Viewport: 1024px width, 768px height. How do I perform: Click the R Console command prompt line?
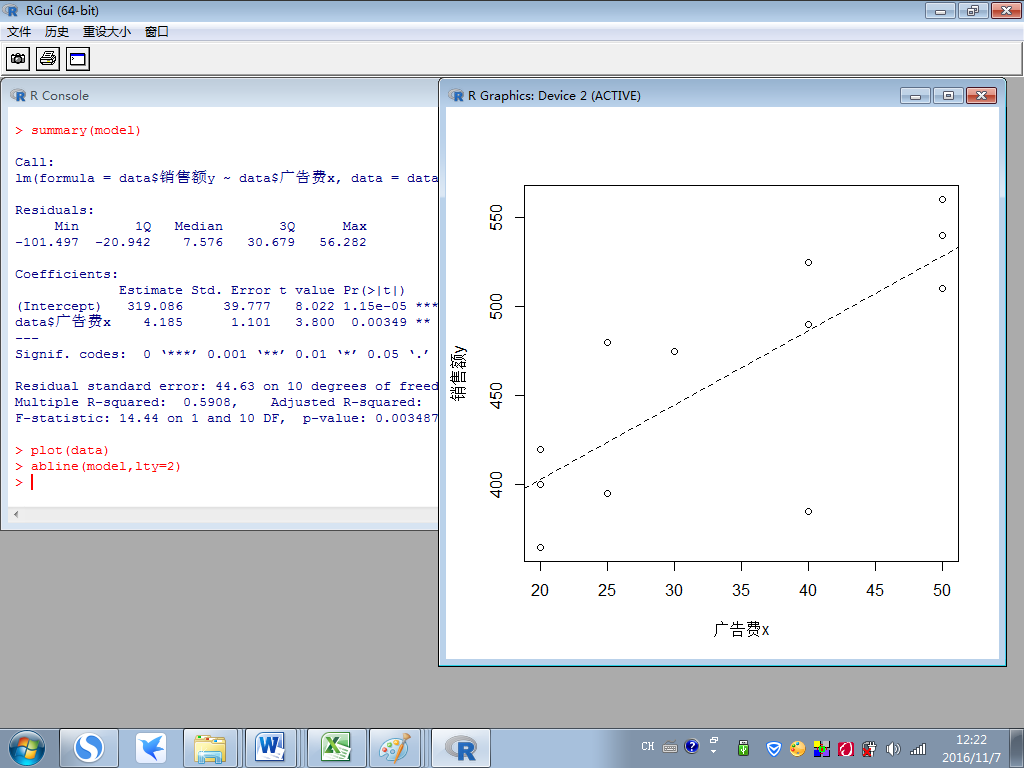[222, 483]
